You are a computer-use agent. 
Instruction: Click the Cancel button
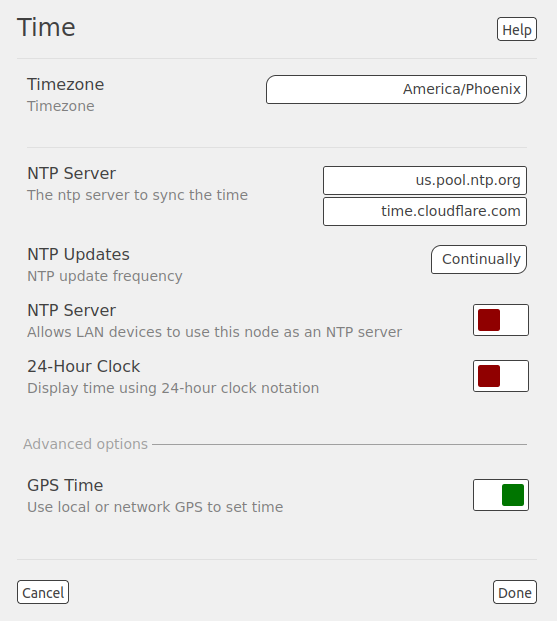point(43,592)
